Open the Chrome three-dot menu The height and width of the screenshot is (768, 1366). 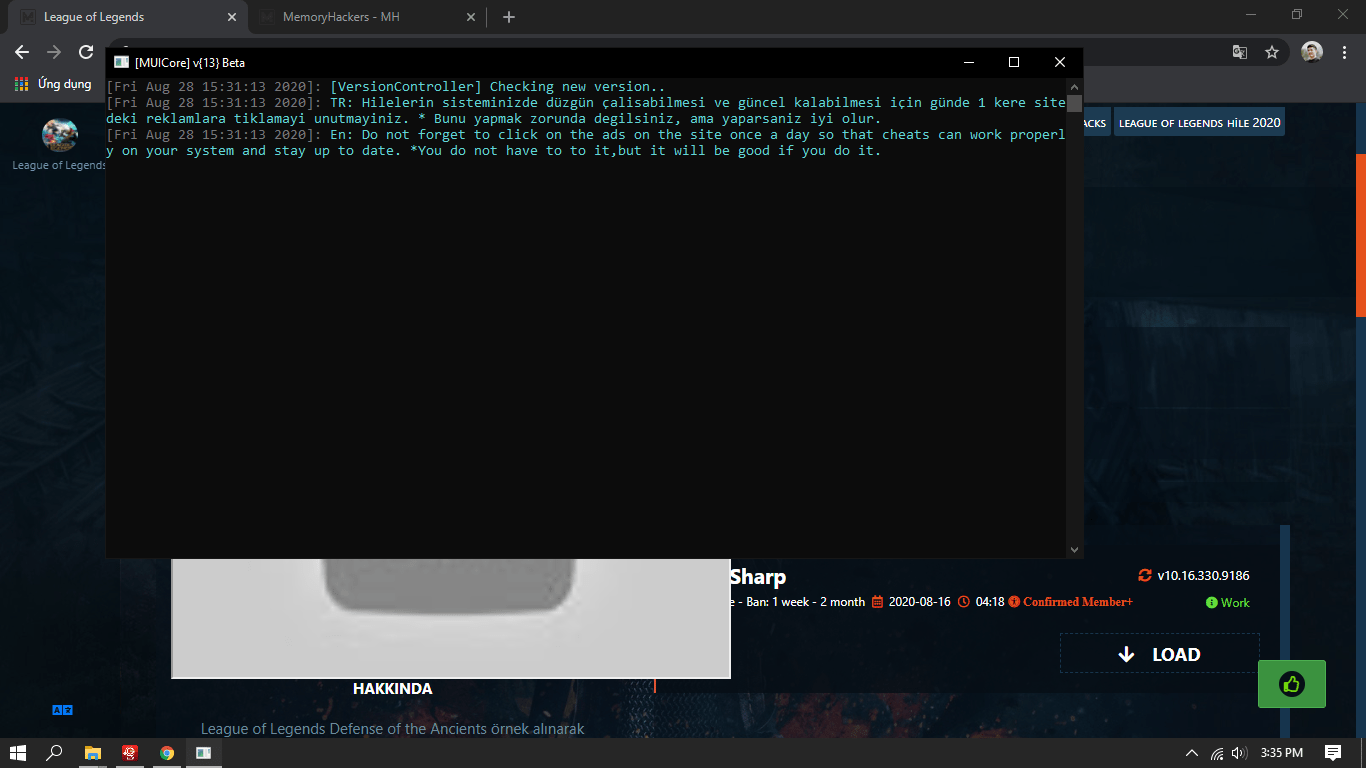click(x=1344, y=52)
